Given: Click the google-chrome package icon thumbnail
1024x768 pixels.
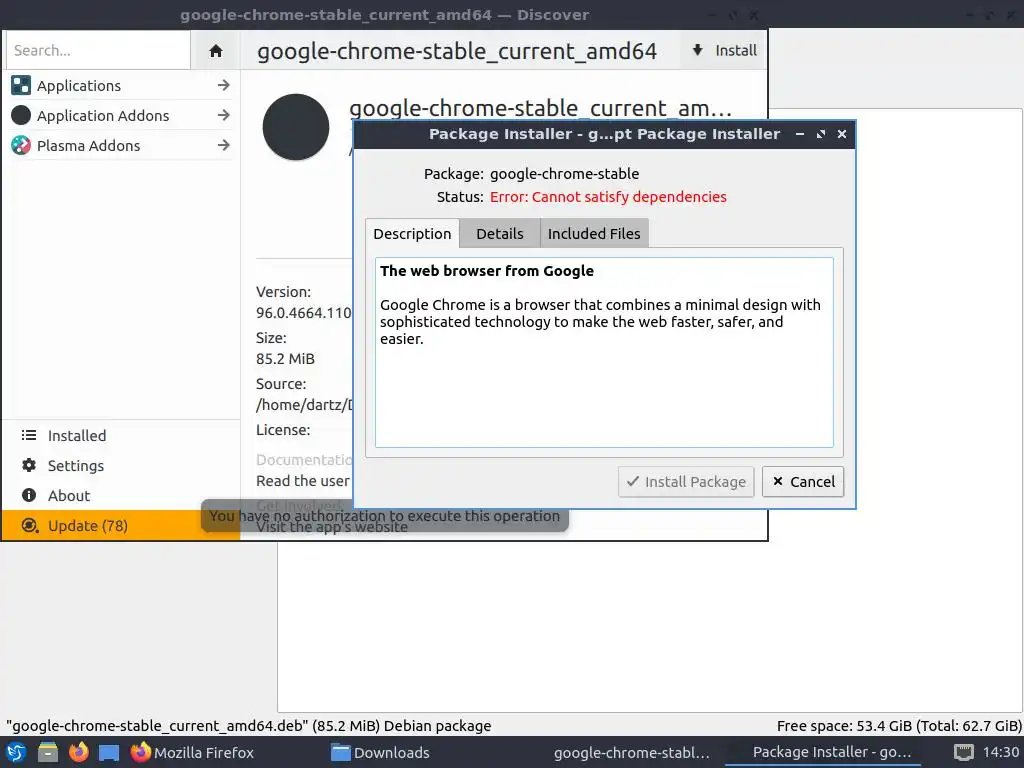Looking at the screenshot, I should [296, 127].
